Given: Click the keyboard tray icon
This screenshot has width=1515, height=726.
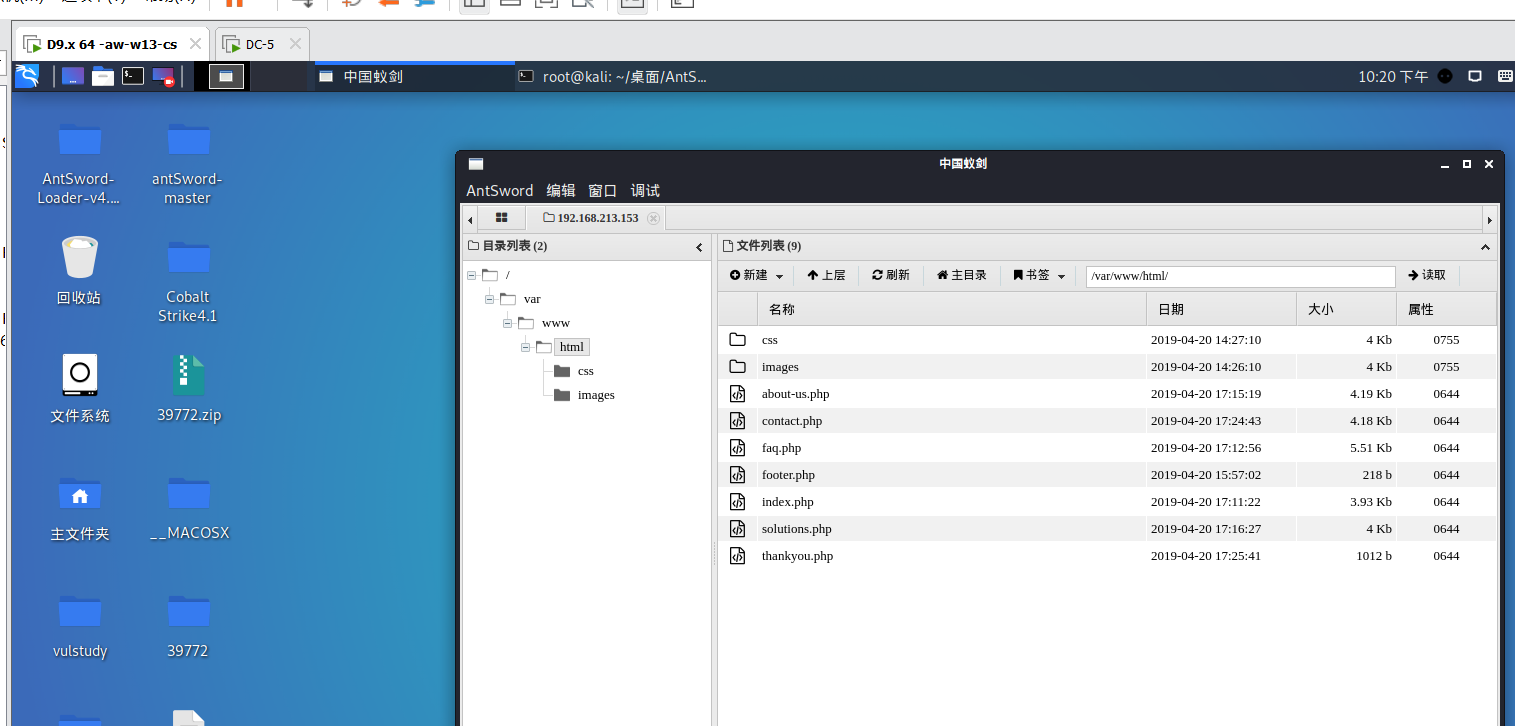Looking at the screenshot, I should 1504,76.
